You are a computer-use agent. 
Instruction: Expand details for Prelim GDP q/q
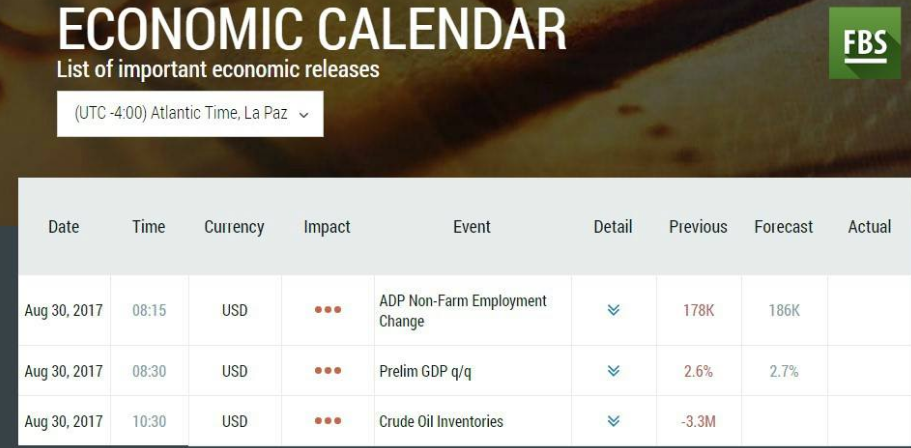(614, 371)
